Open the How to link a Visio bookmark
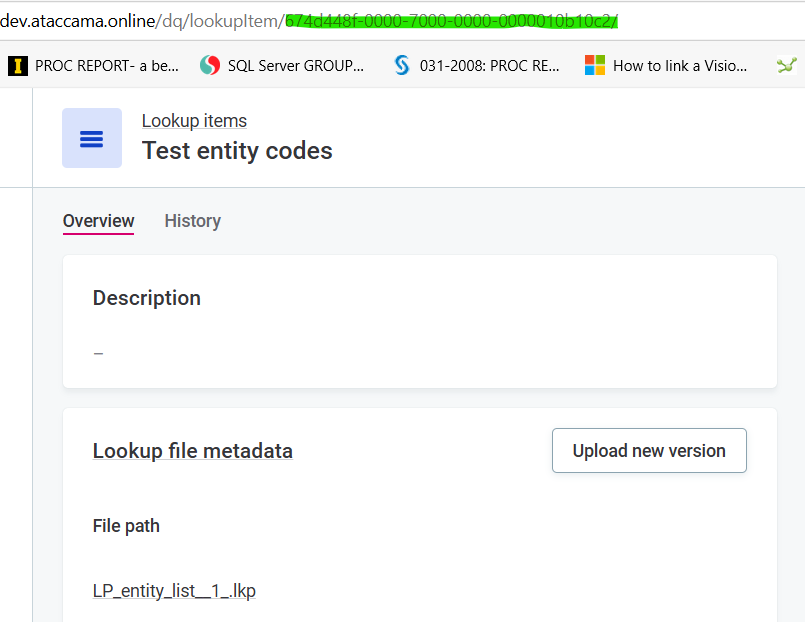The width and height of the screenshot is (805, 622). 680,66
